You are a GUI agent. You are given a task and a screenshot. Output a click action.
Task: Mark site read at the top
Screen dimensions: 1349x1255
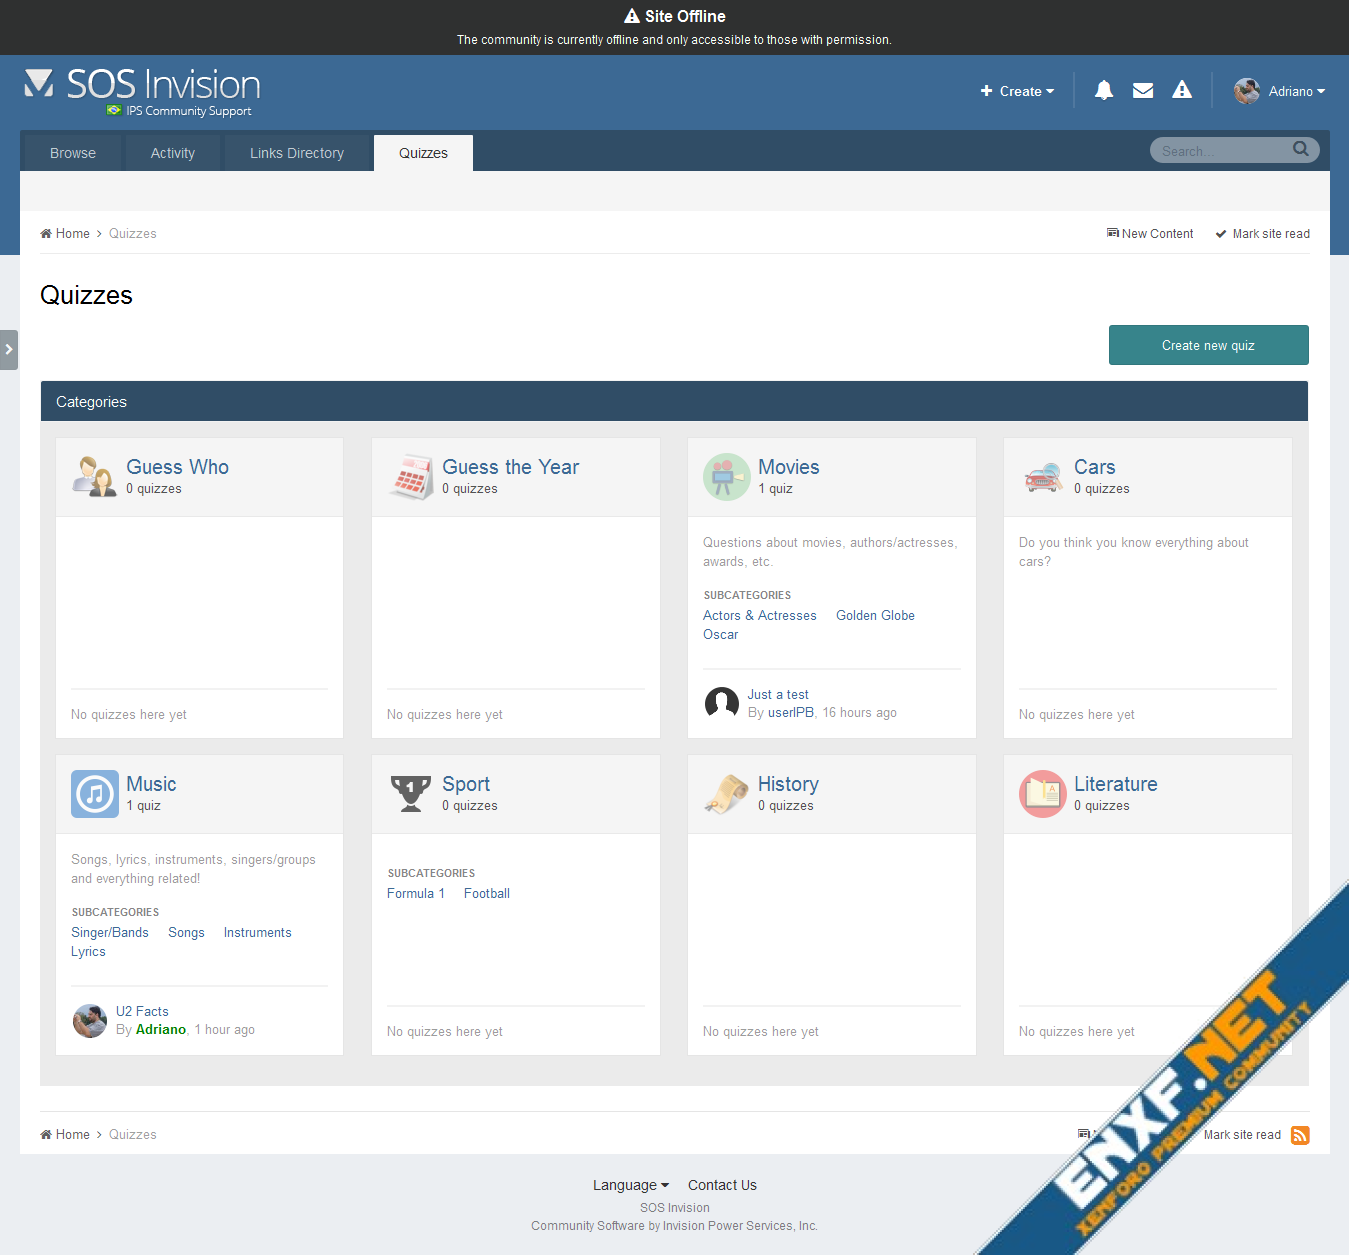click(1262, 234)
